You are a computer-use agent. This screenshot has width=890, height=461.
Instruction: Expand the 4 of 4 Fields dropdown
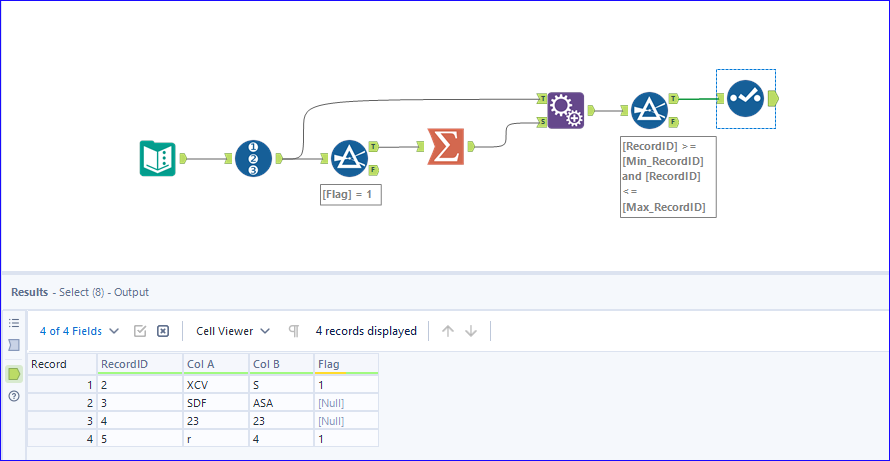pos(79,331)
